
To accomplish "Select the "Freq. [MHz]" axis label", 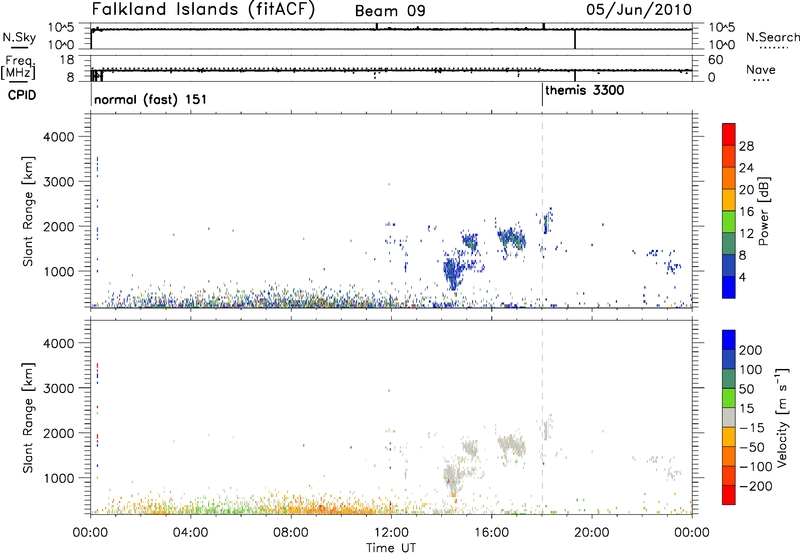I will pyautogui.click(x=20, y=67).
